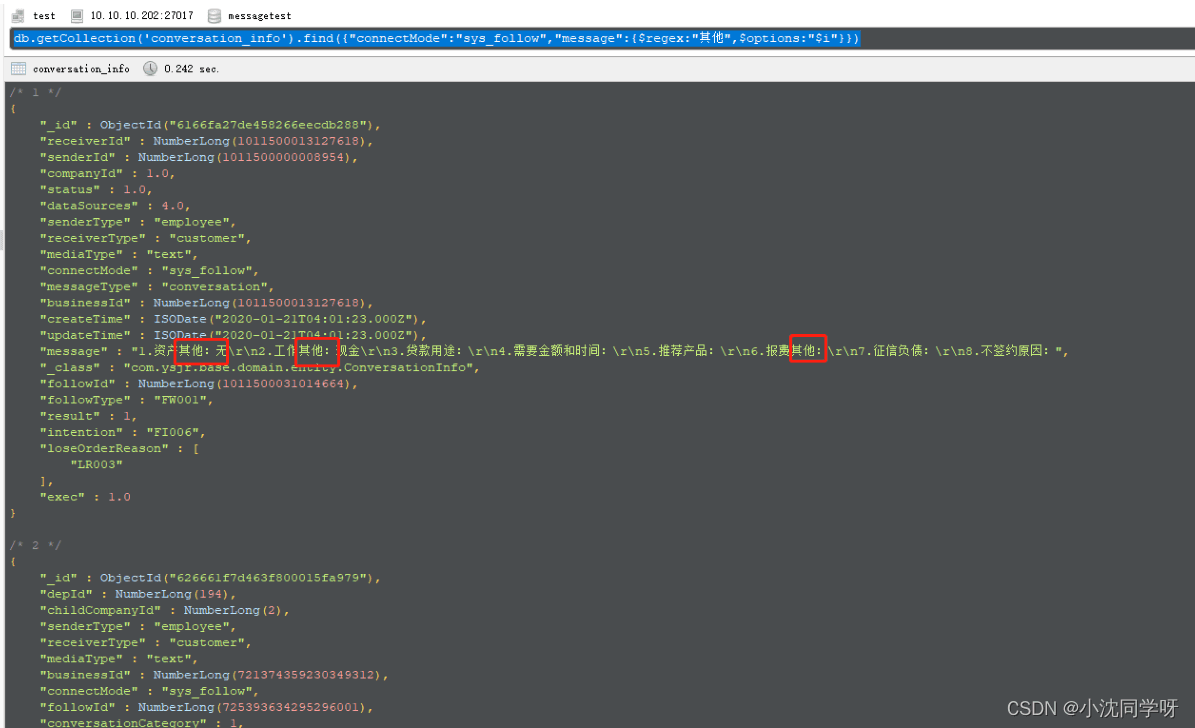Click the "status" : 1.0 line
This screenshot has width=1195, height=728.
click(x=96, y=189)
